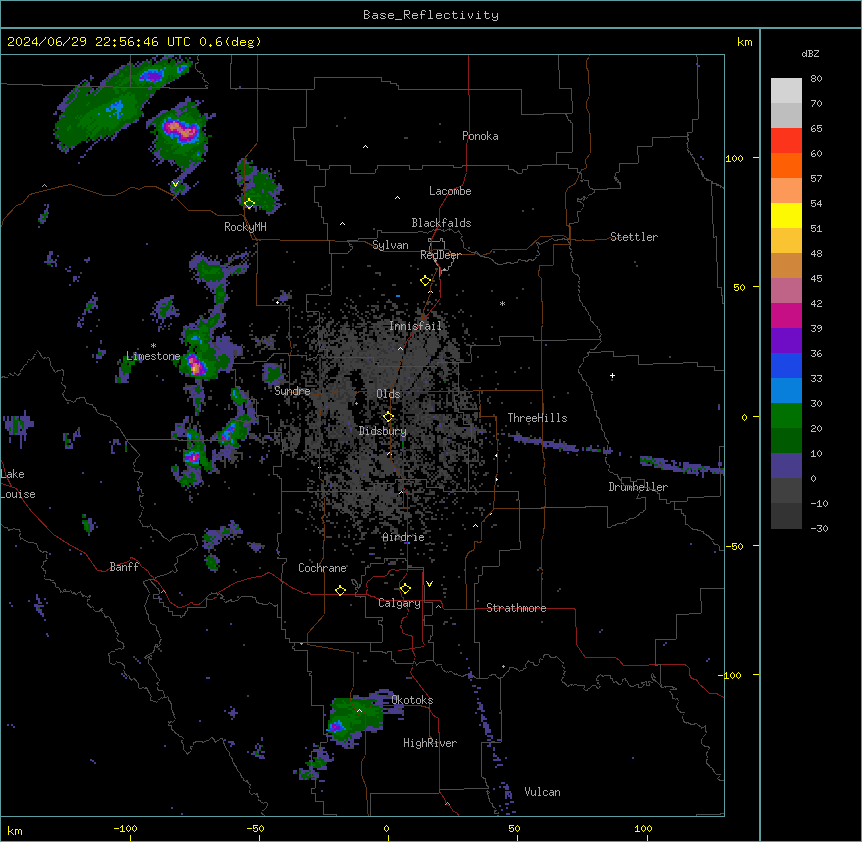
Task: Click the Sundre town label
Action: 292,391
